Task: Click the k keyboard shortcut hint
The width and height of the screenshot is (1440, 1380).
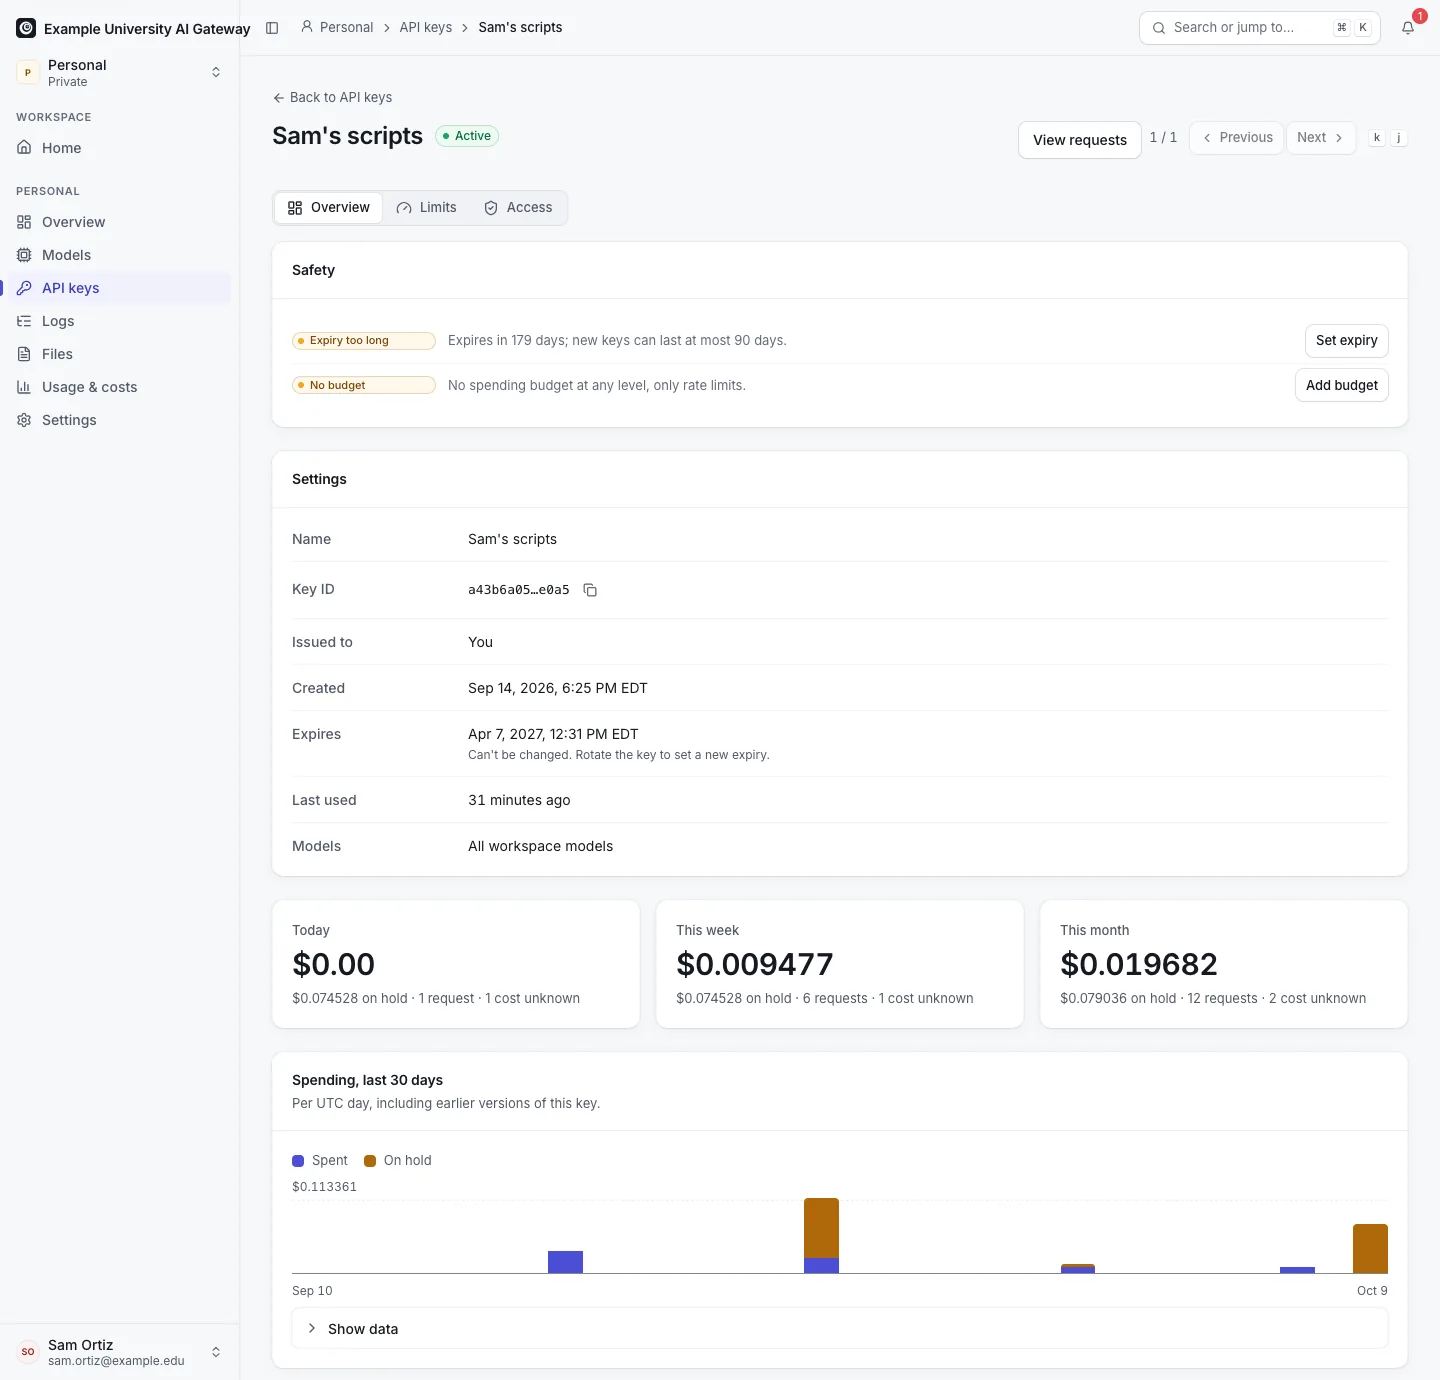Action: [1377, 138]
